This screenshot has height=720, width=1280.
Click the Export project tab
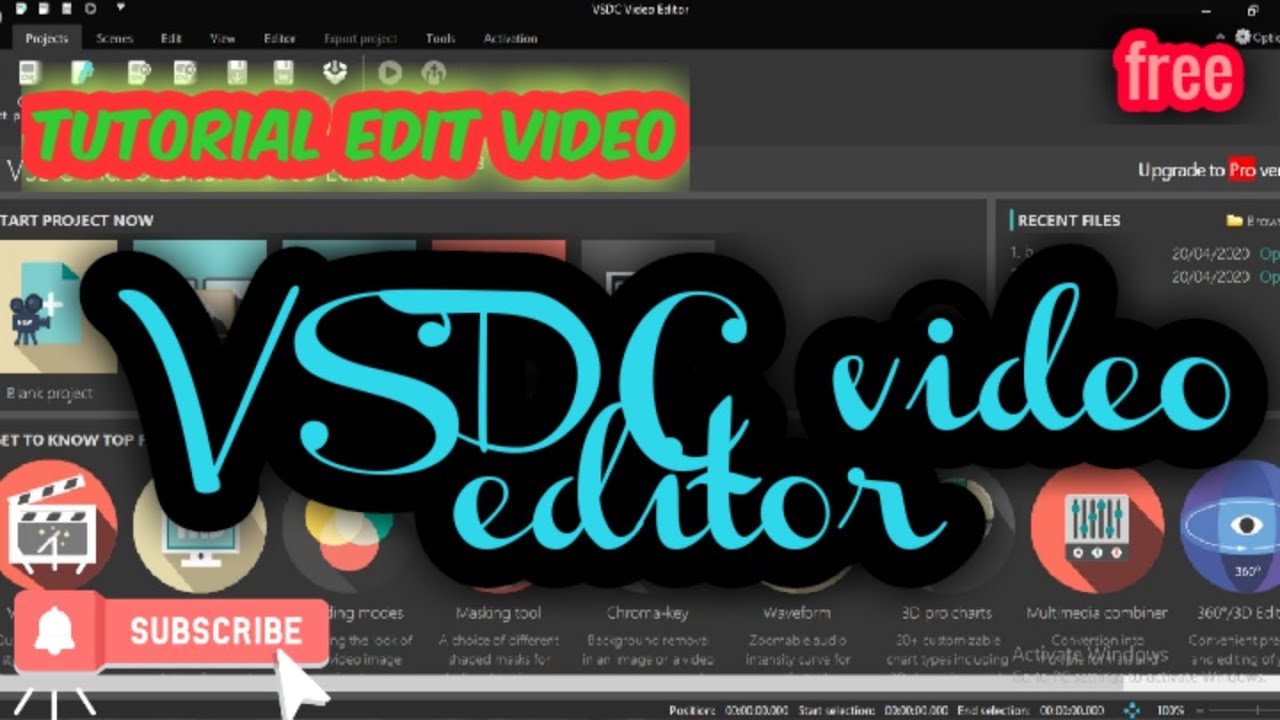360,38
